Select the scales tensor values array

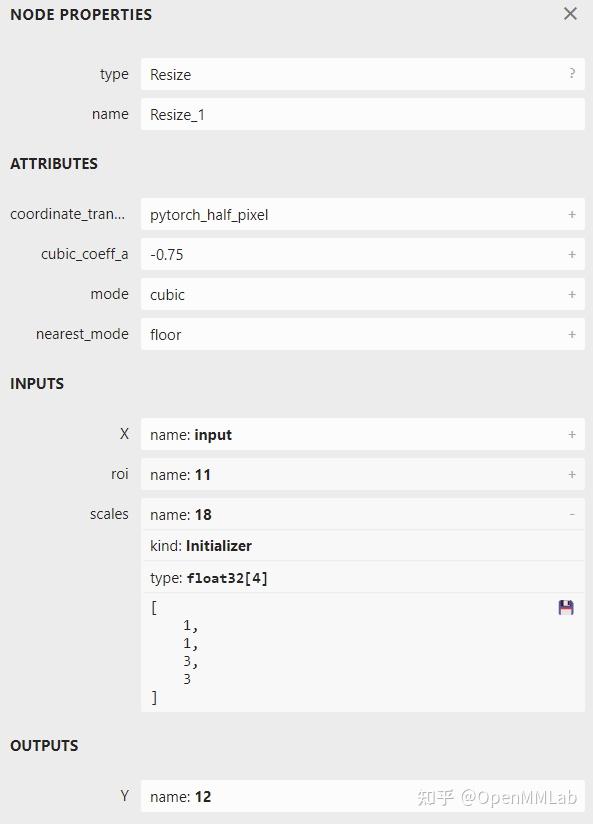363,653
